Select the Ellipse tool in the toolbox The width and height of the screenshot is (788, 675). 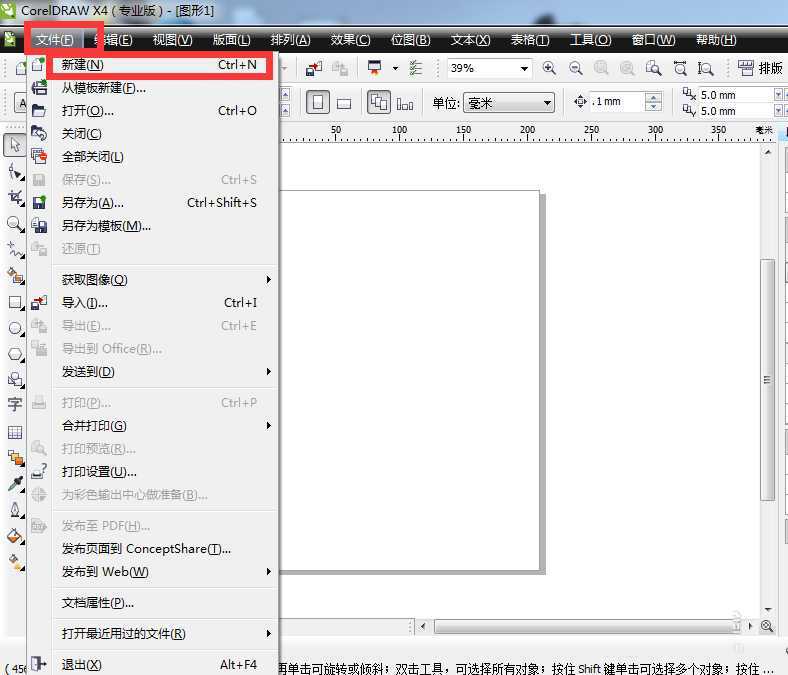tap(15, 328)
